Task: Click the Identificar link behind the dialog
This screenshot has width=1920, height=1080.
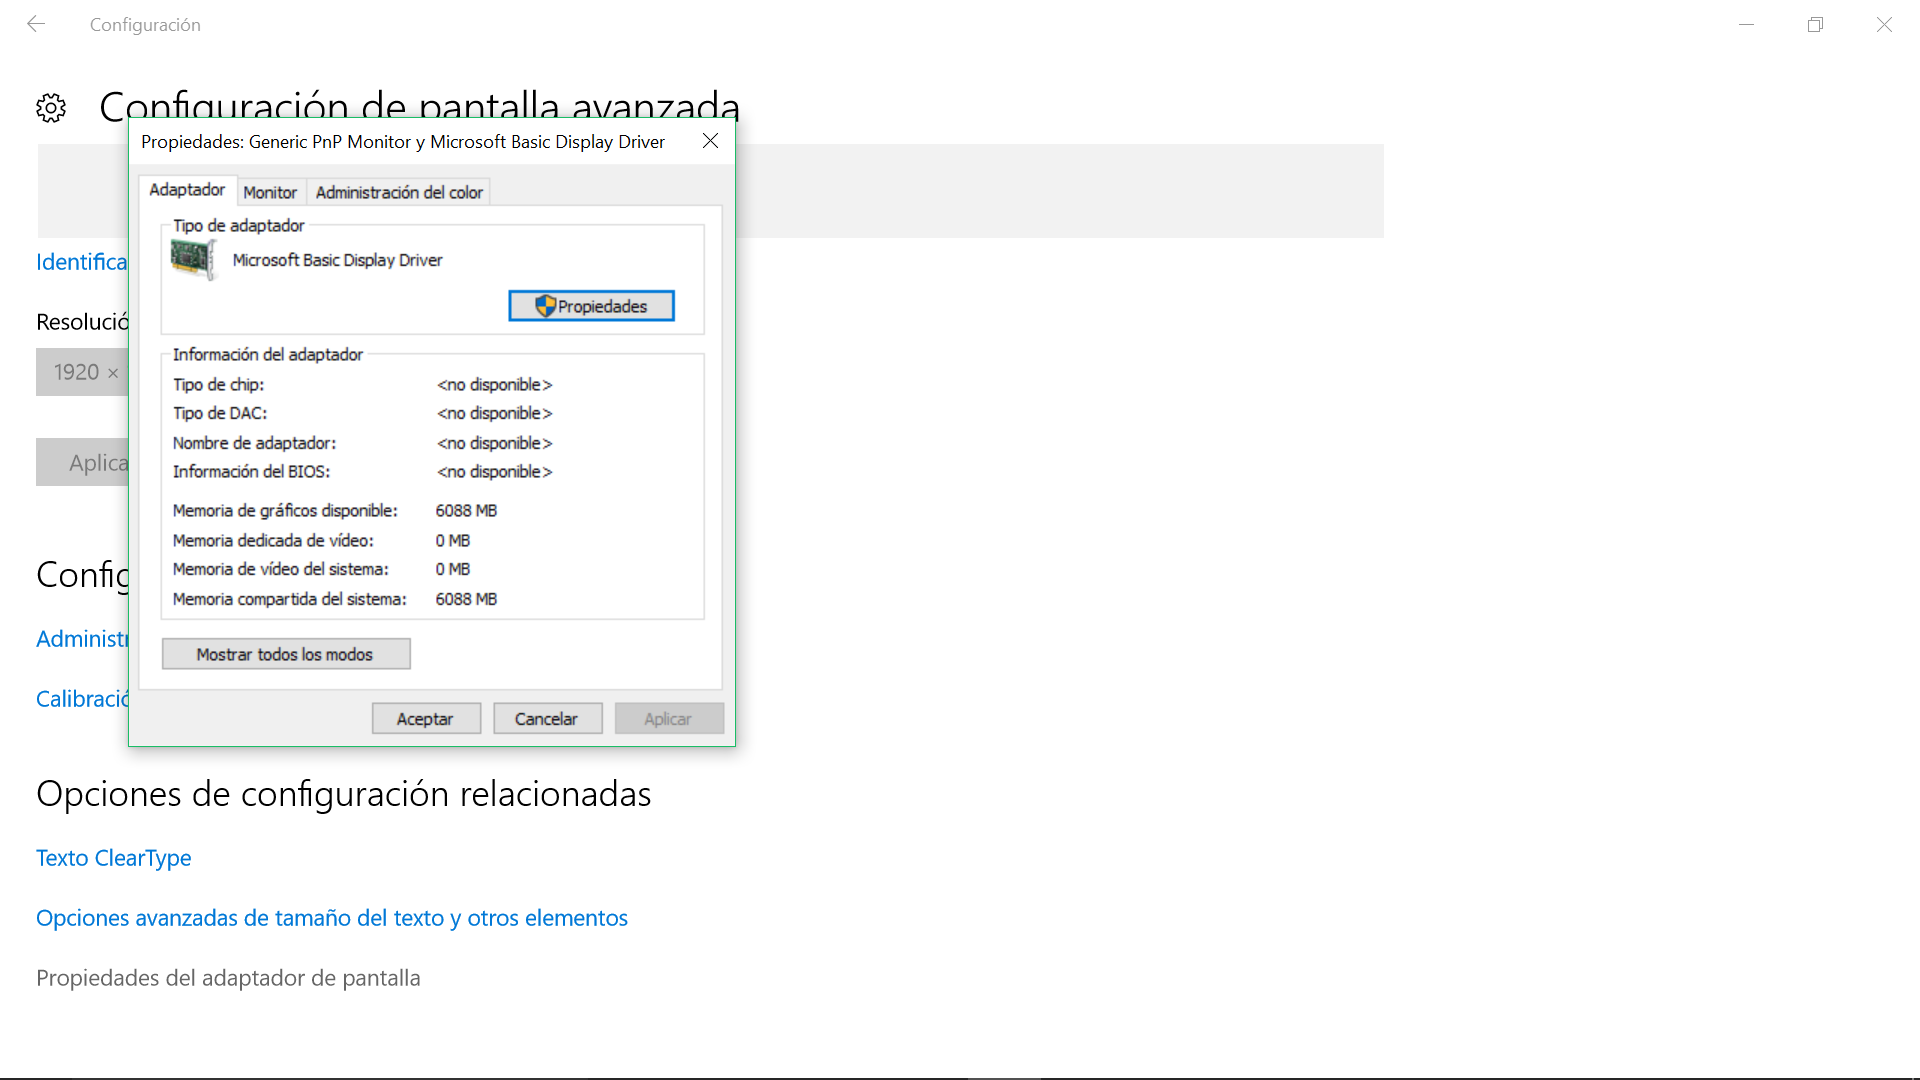Action: pyautogui.click(x=82, y=262)
